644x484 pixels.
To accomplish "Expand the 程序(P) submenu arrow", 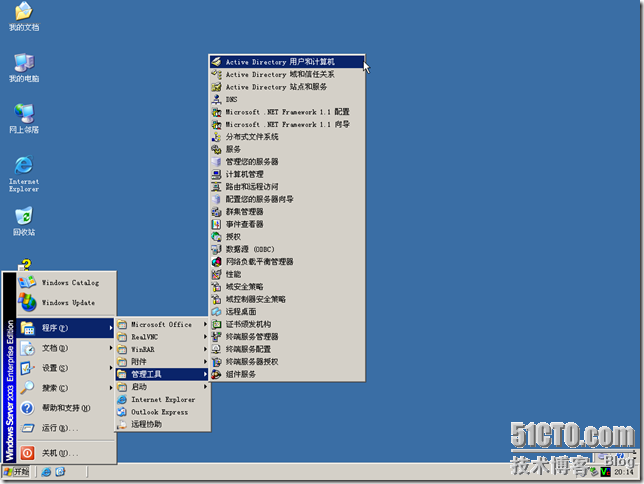I will point(111,328).
